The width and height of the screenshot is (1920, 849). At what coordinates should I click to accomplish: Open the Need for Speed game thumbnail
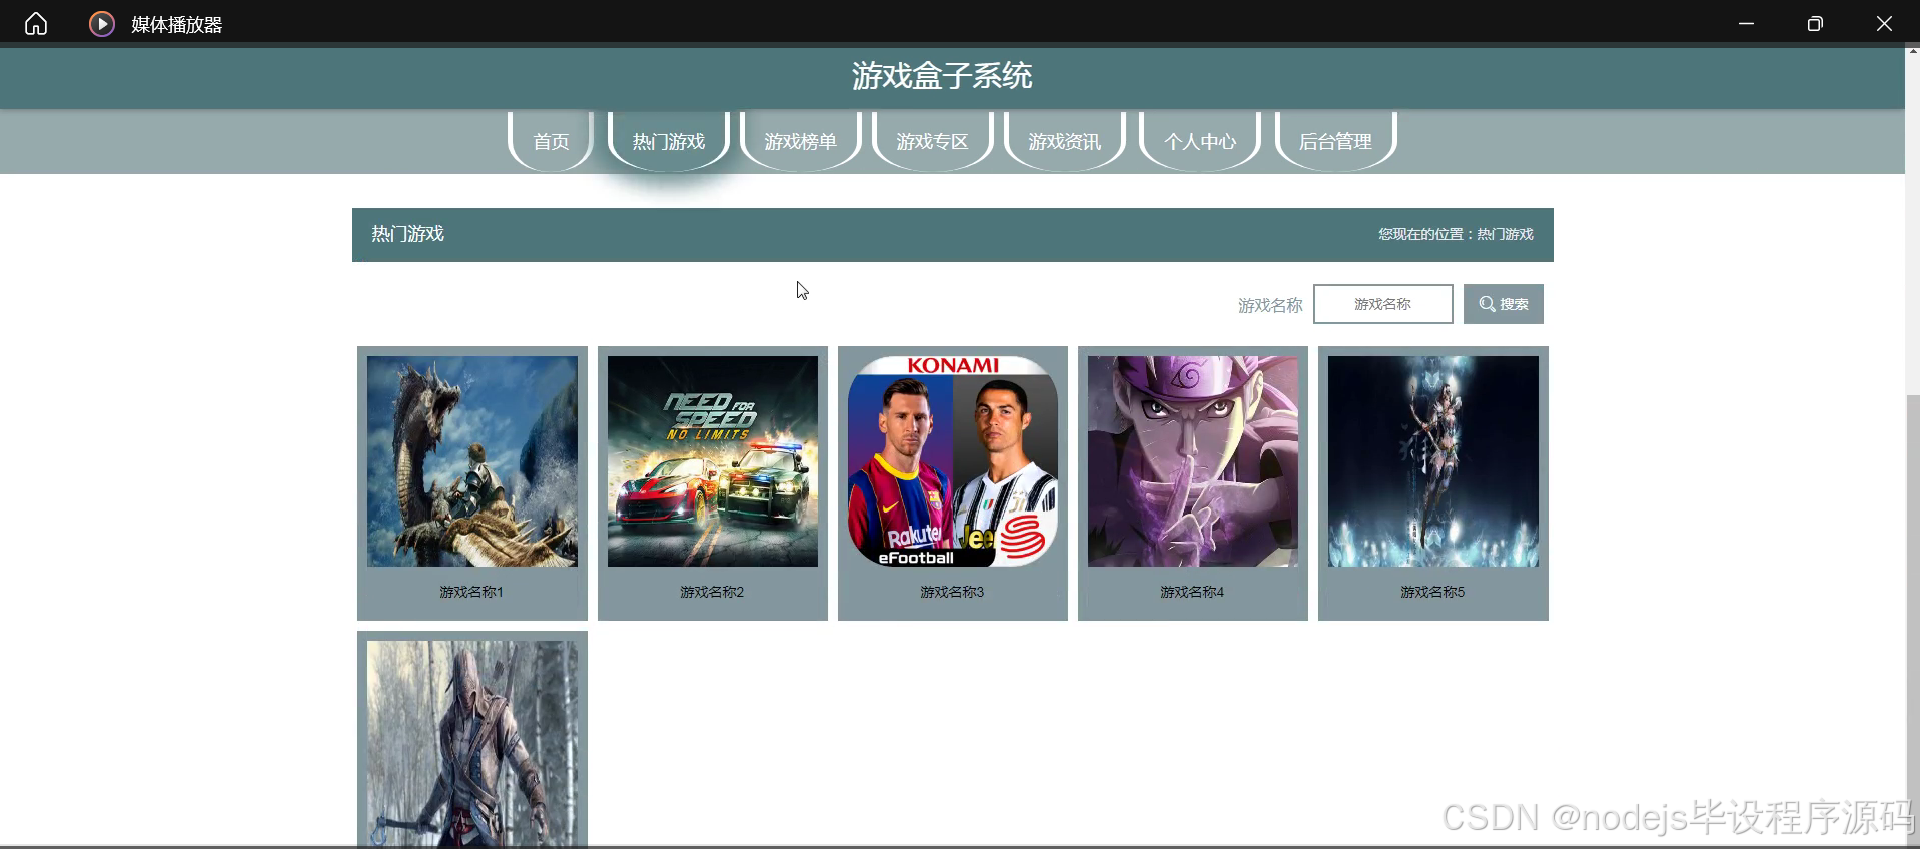coord(713,462)
